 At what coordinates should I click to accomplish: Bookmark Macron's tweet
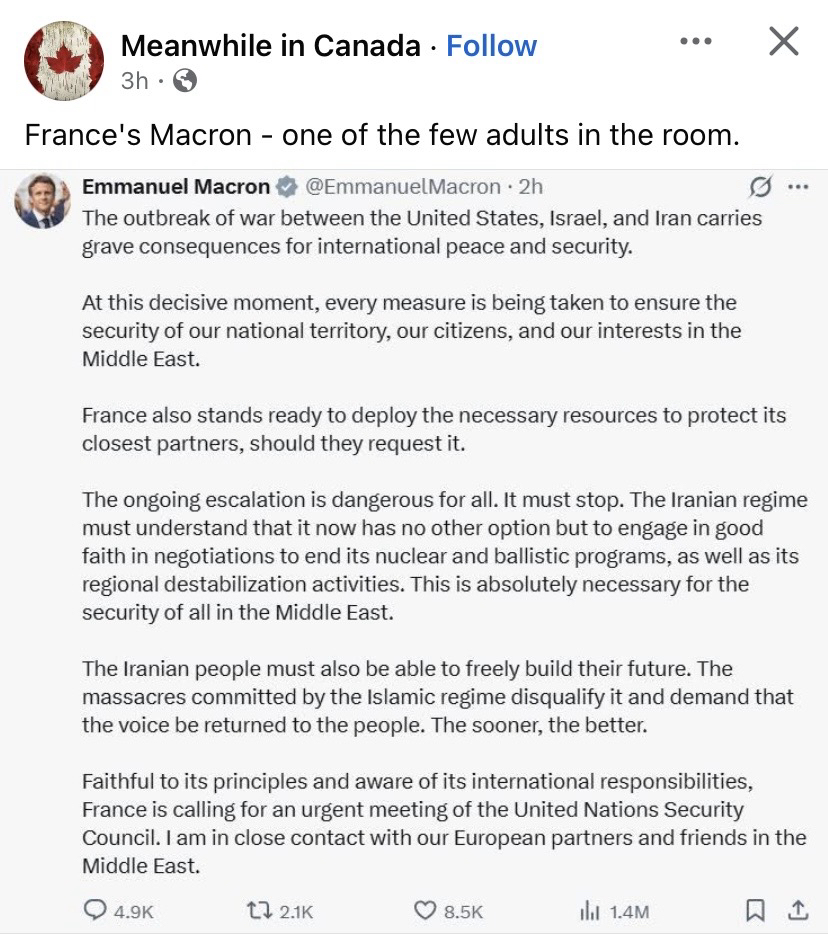coord(755,910)
